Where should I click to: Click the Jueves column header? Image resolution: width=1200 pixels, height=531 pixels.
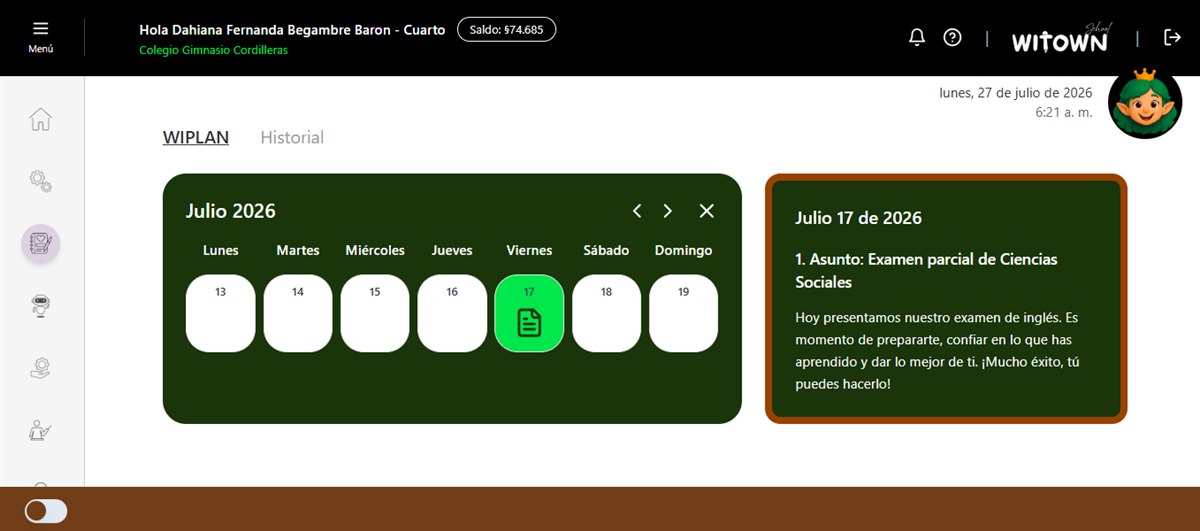452,250
